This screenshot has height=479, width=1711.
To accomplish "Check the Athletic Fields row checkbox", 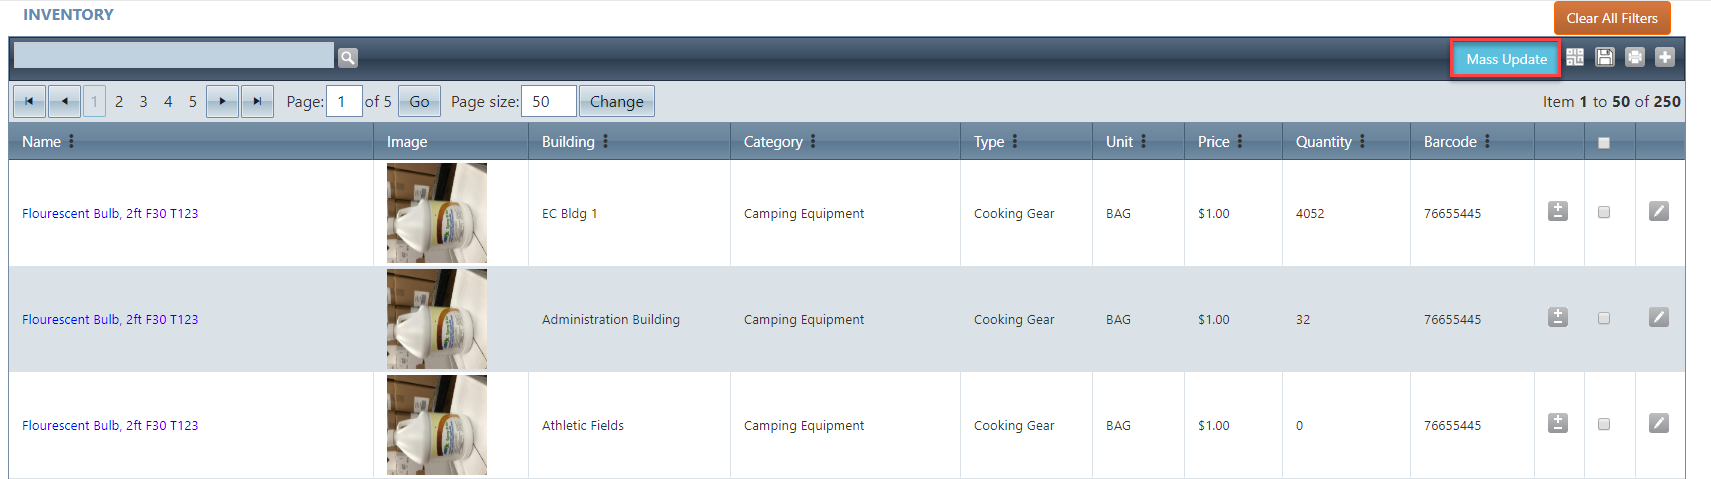I will [x=1604, y=424].
